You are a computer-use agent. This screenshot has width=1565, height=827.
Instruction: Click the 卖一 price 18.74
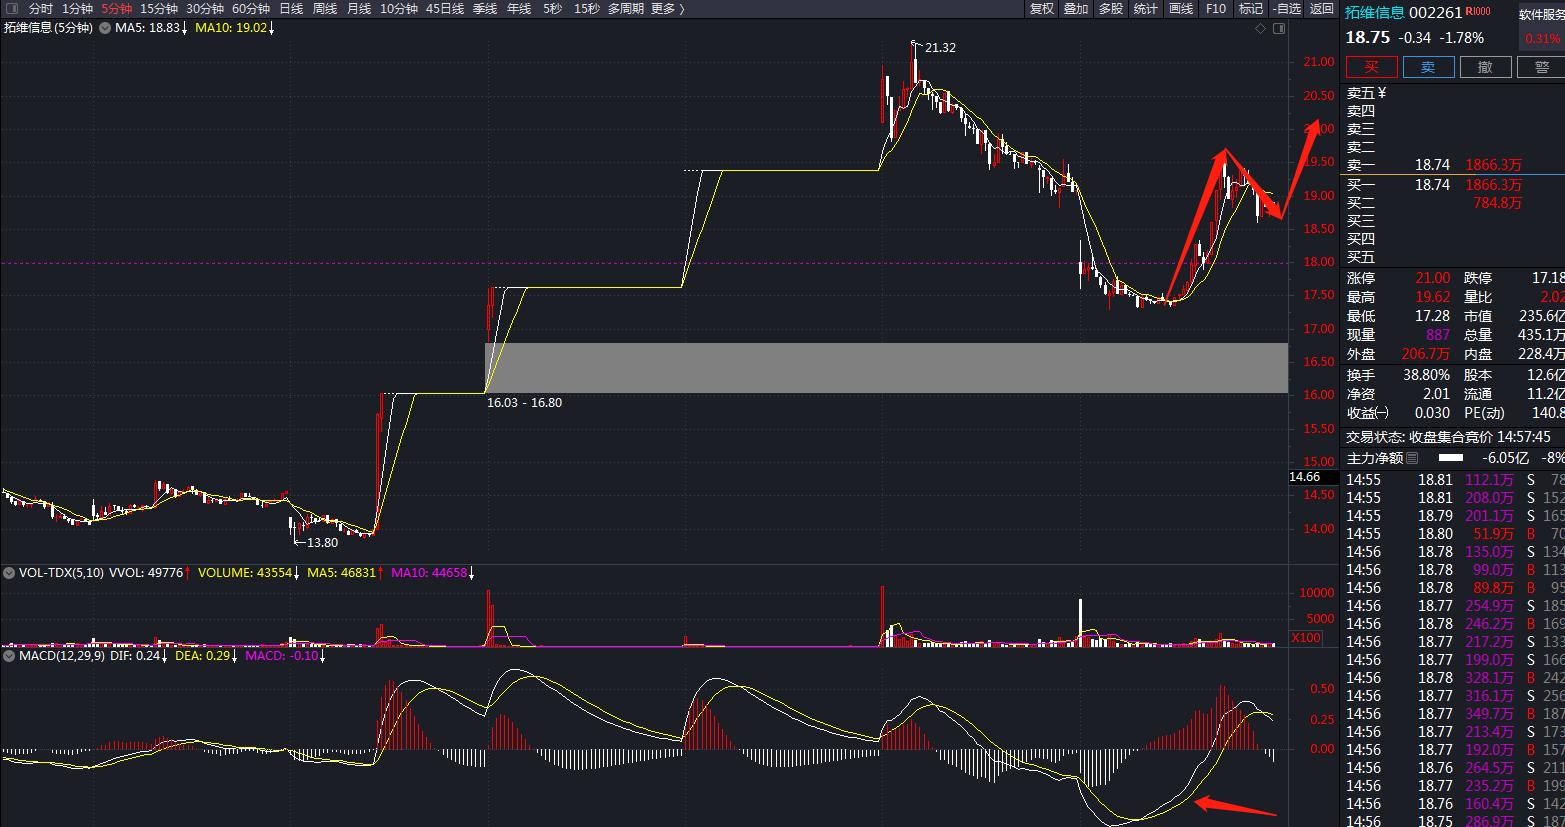pyautogui.click(x=1432, y=165)
